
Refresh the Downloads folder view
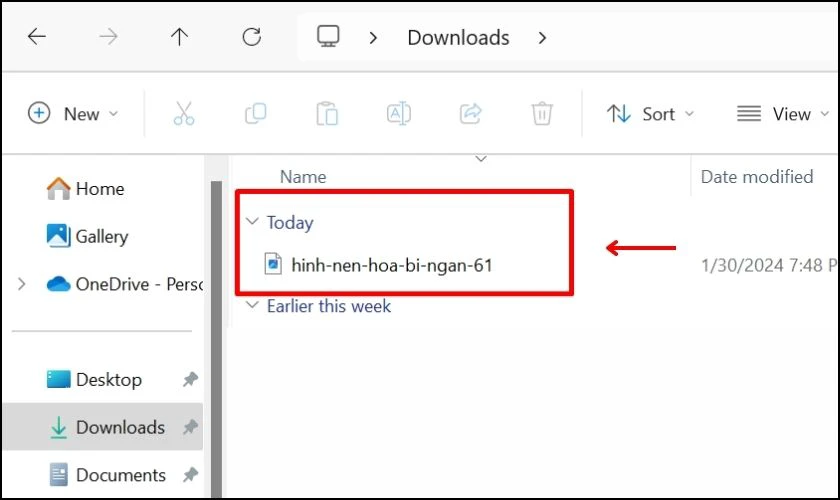pyautogui.click(x=252, y=37)
